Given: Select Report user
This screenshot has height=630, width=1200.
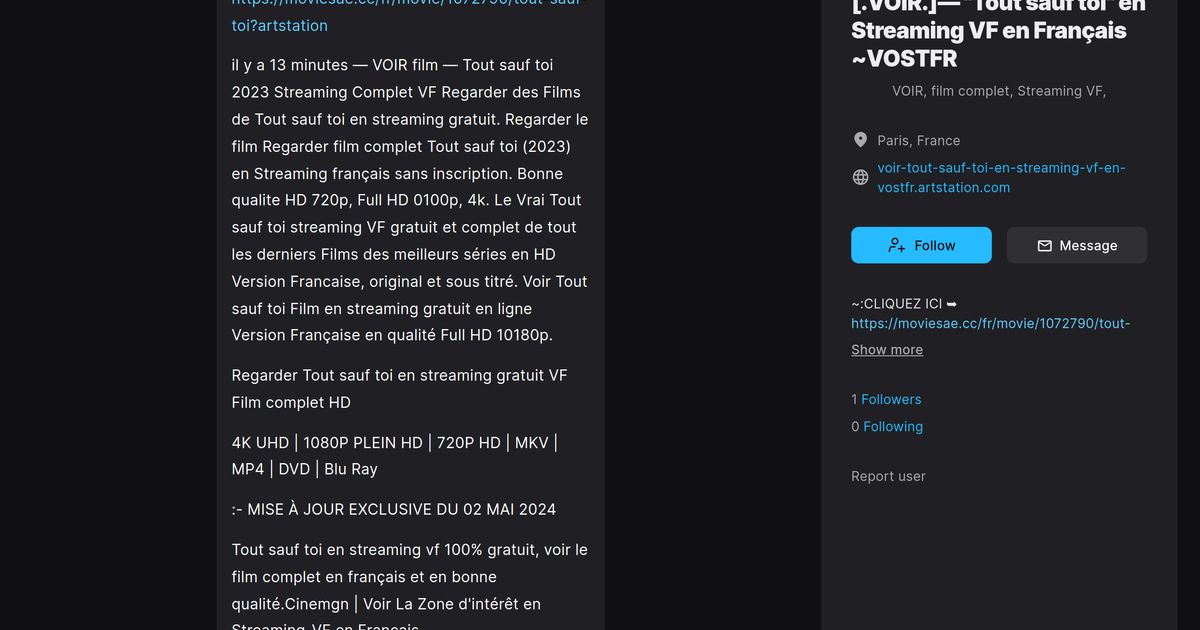Looking at the screenshot, I should tap(888, 476).
